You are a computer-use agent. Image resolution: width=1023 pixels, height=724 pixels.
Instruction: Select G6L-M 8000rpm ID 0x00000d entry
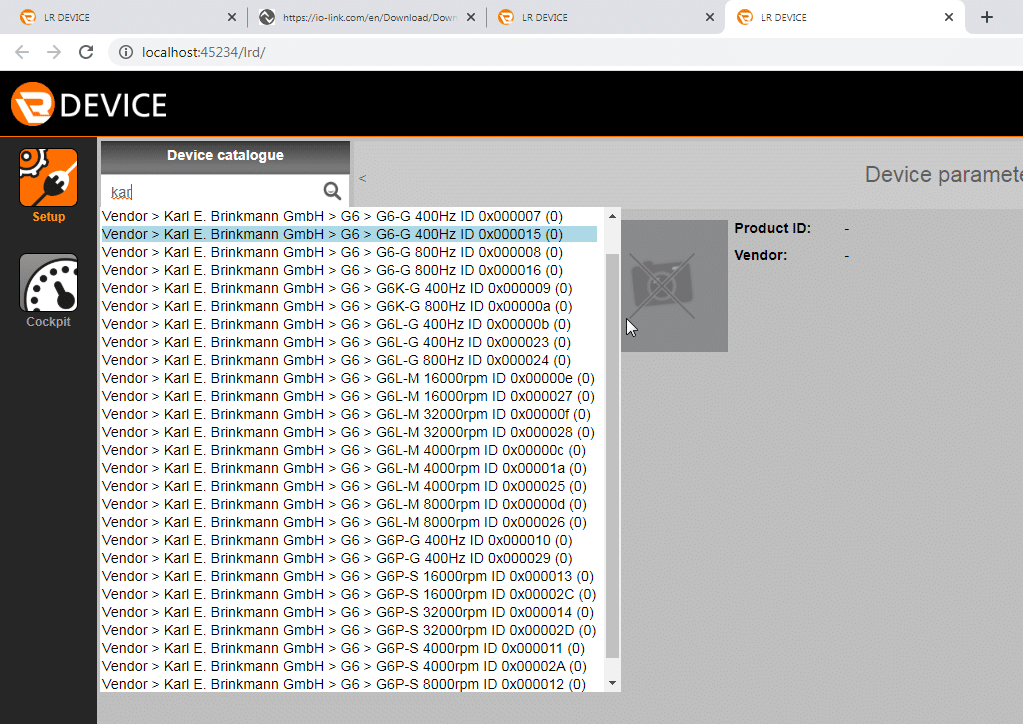349,504
